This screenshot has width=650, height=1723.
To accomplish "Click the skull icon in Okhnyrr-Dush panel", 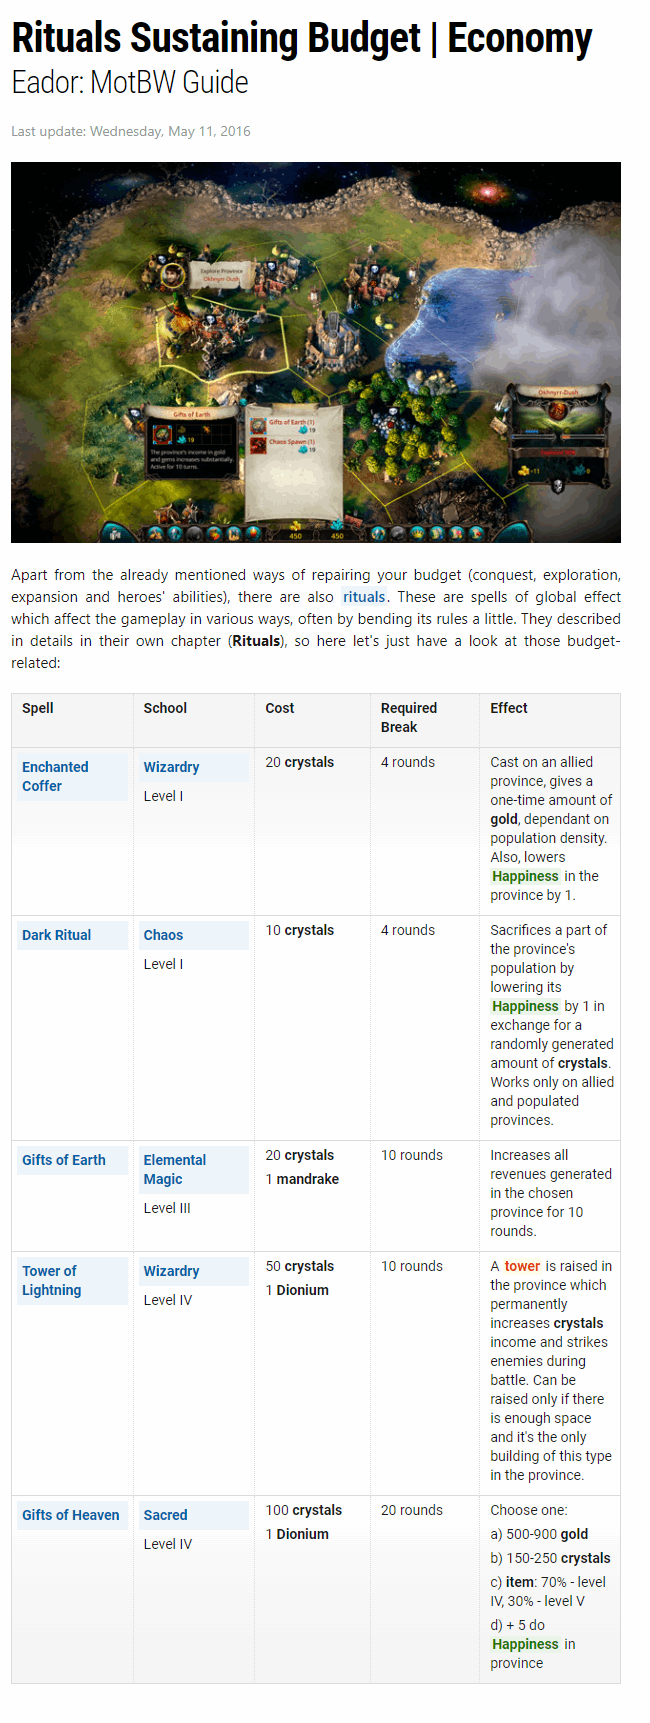I will coord(557,485).
